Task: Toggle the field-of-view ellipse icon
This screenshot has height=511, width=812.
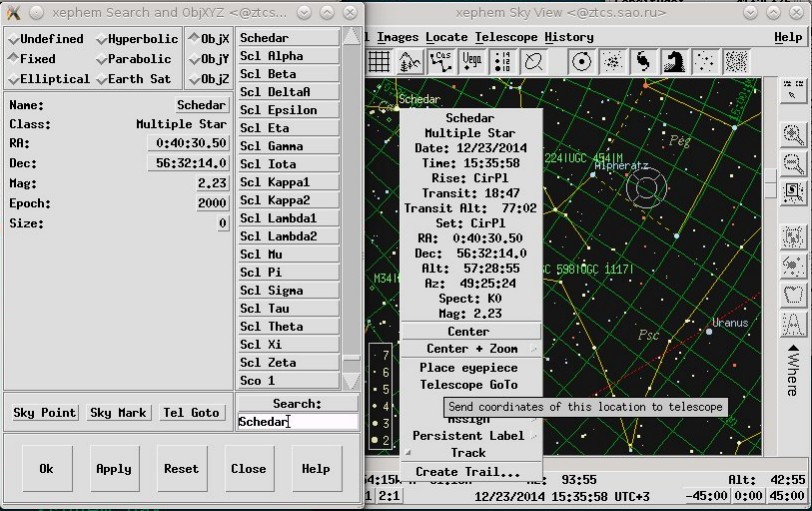Action: point(533,62)
